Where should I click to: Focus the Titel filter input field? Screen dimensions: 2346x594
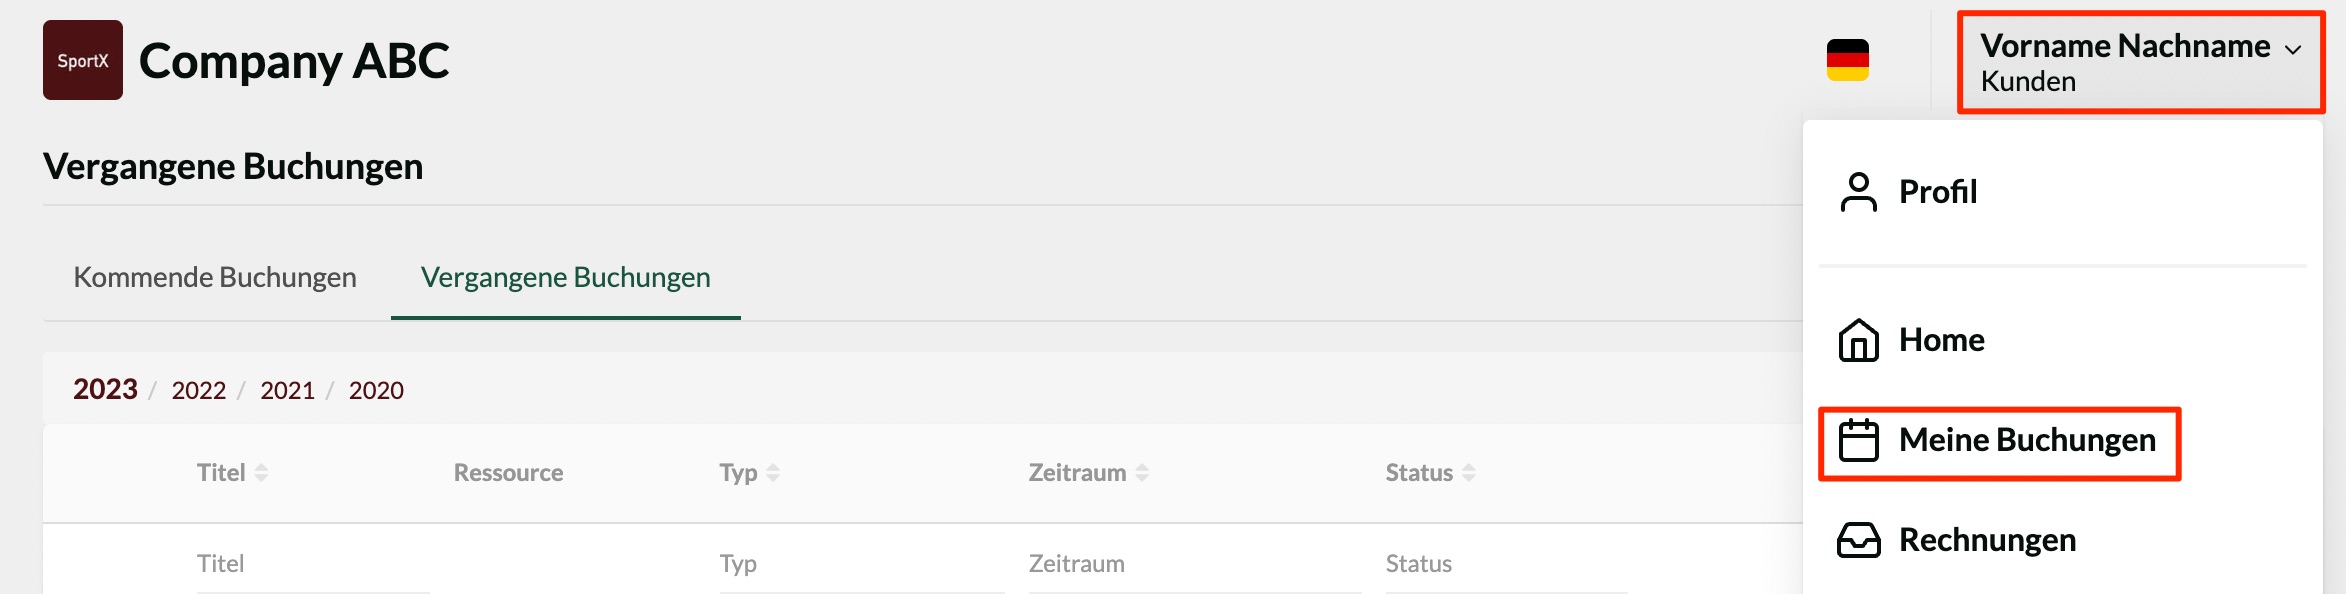[x=313, y=564]
